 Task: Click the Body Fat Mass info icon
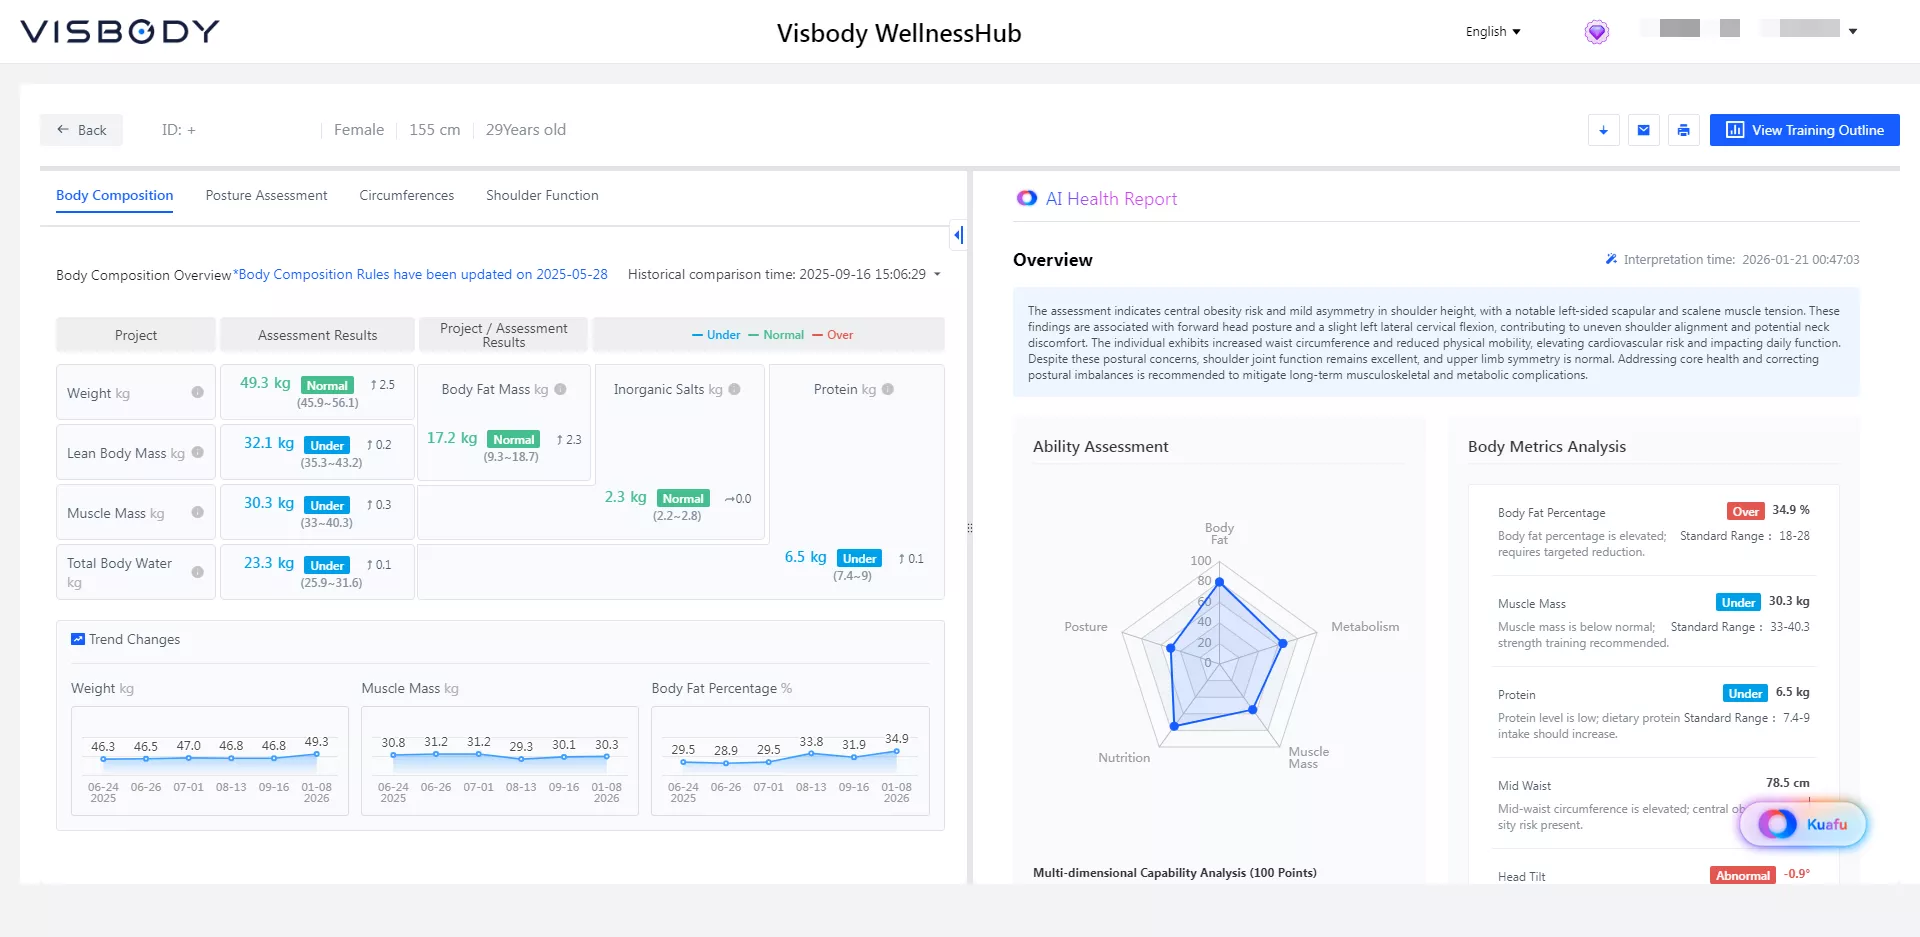coord(560,389)
